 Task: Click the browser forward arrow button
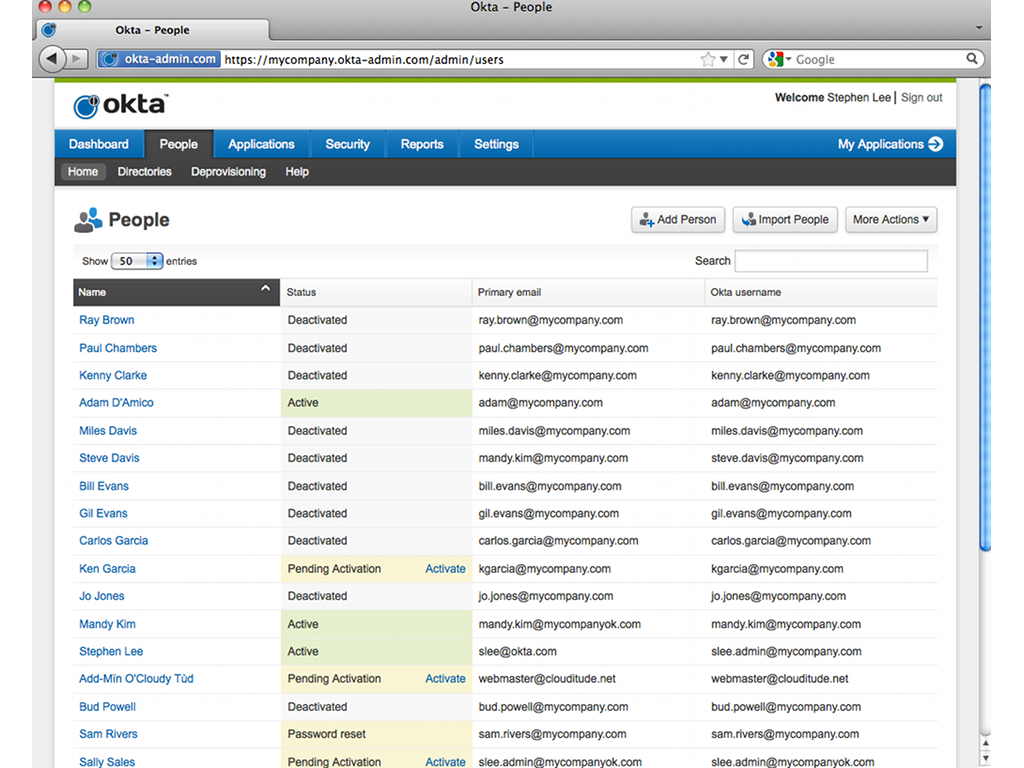point(78,59)
